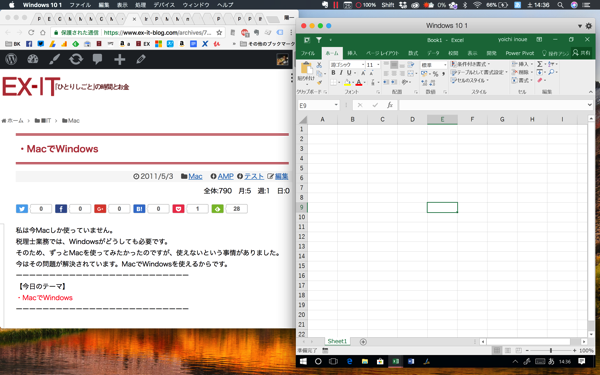Reload the page in Chrome
Viewport: 600px width, 375px height.
tap(31, 33)
